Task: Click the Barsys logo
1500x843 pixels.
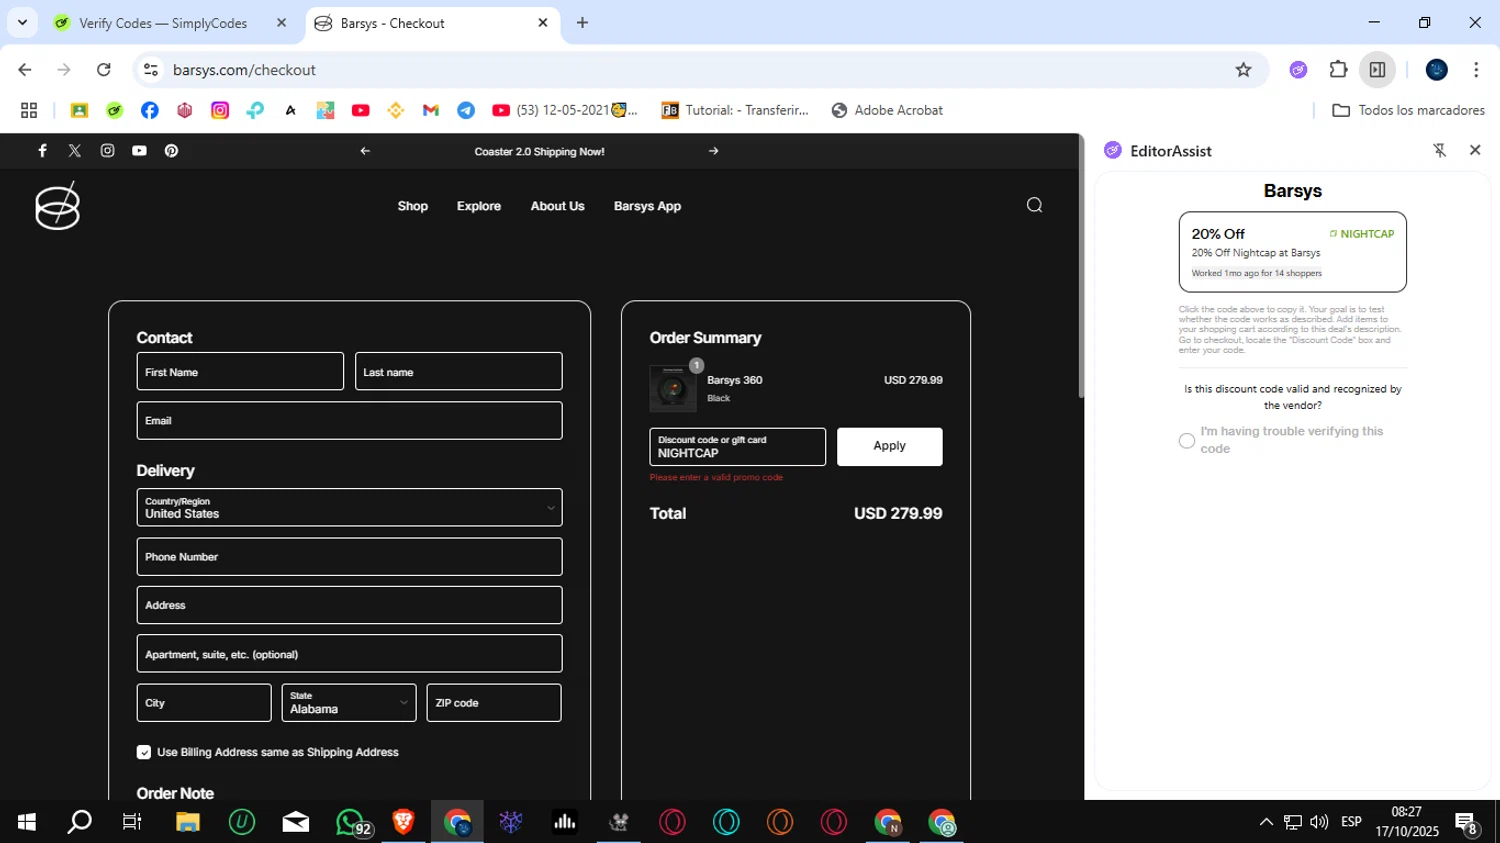Action: click(57, 206)
